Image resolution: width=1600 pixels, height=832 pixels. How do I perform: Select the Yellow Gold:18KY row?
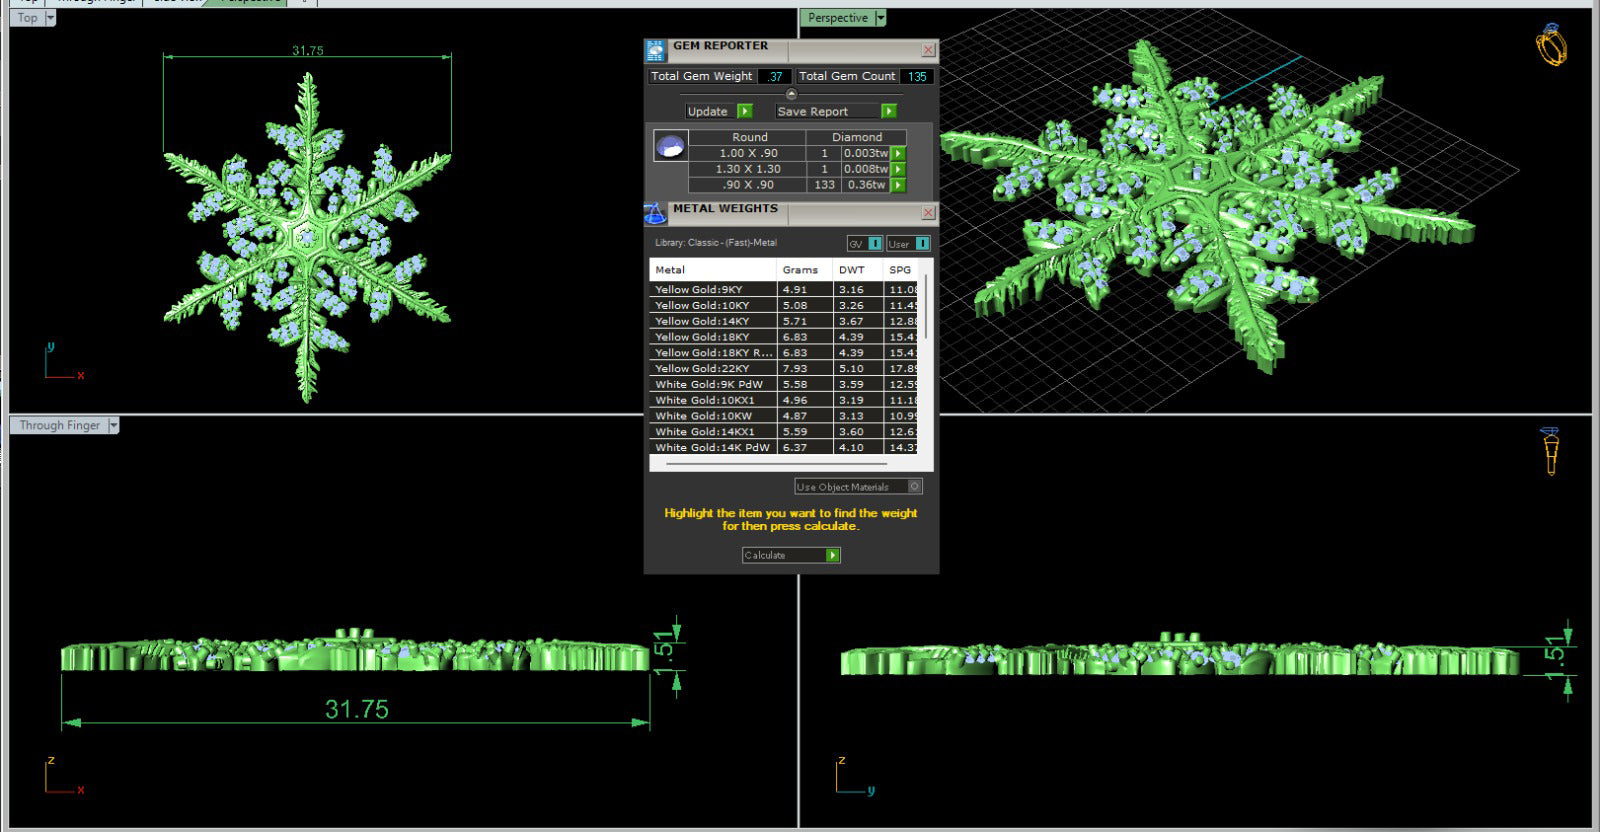[x=784, y=337]
